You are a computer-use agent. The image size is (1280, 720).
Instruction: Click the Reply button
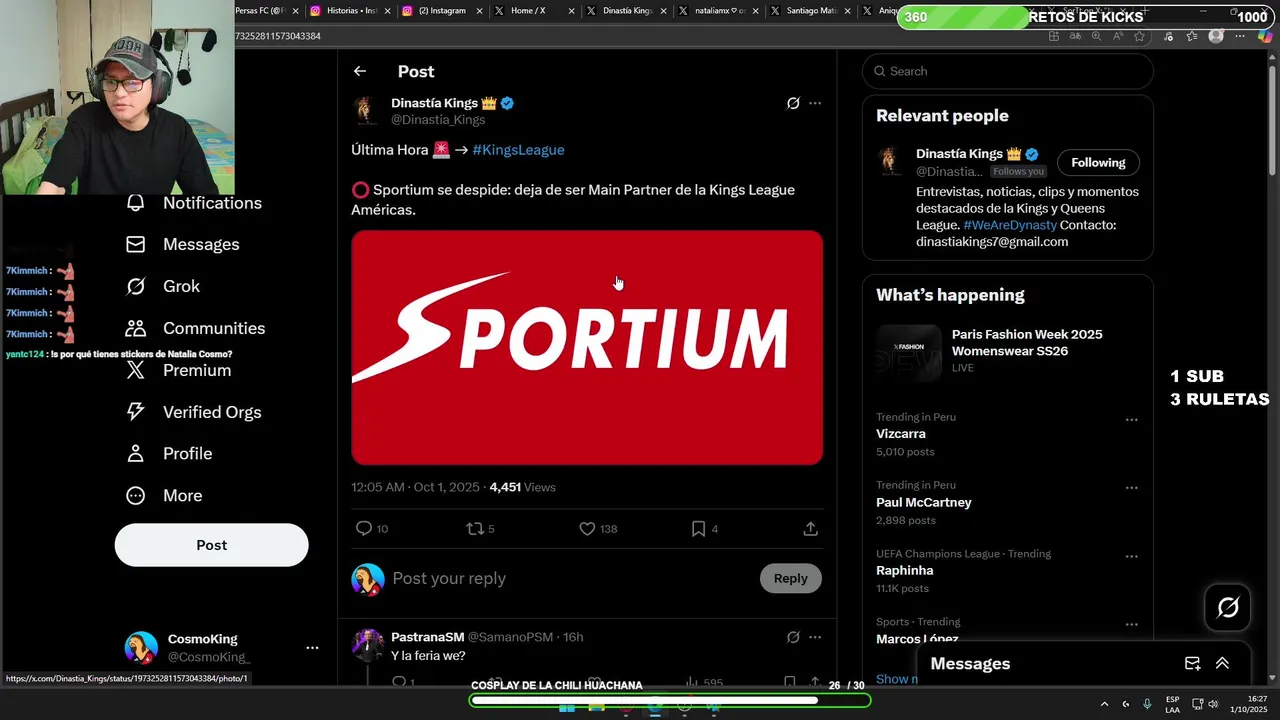(790, 578)
